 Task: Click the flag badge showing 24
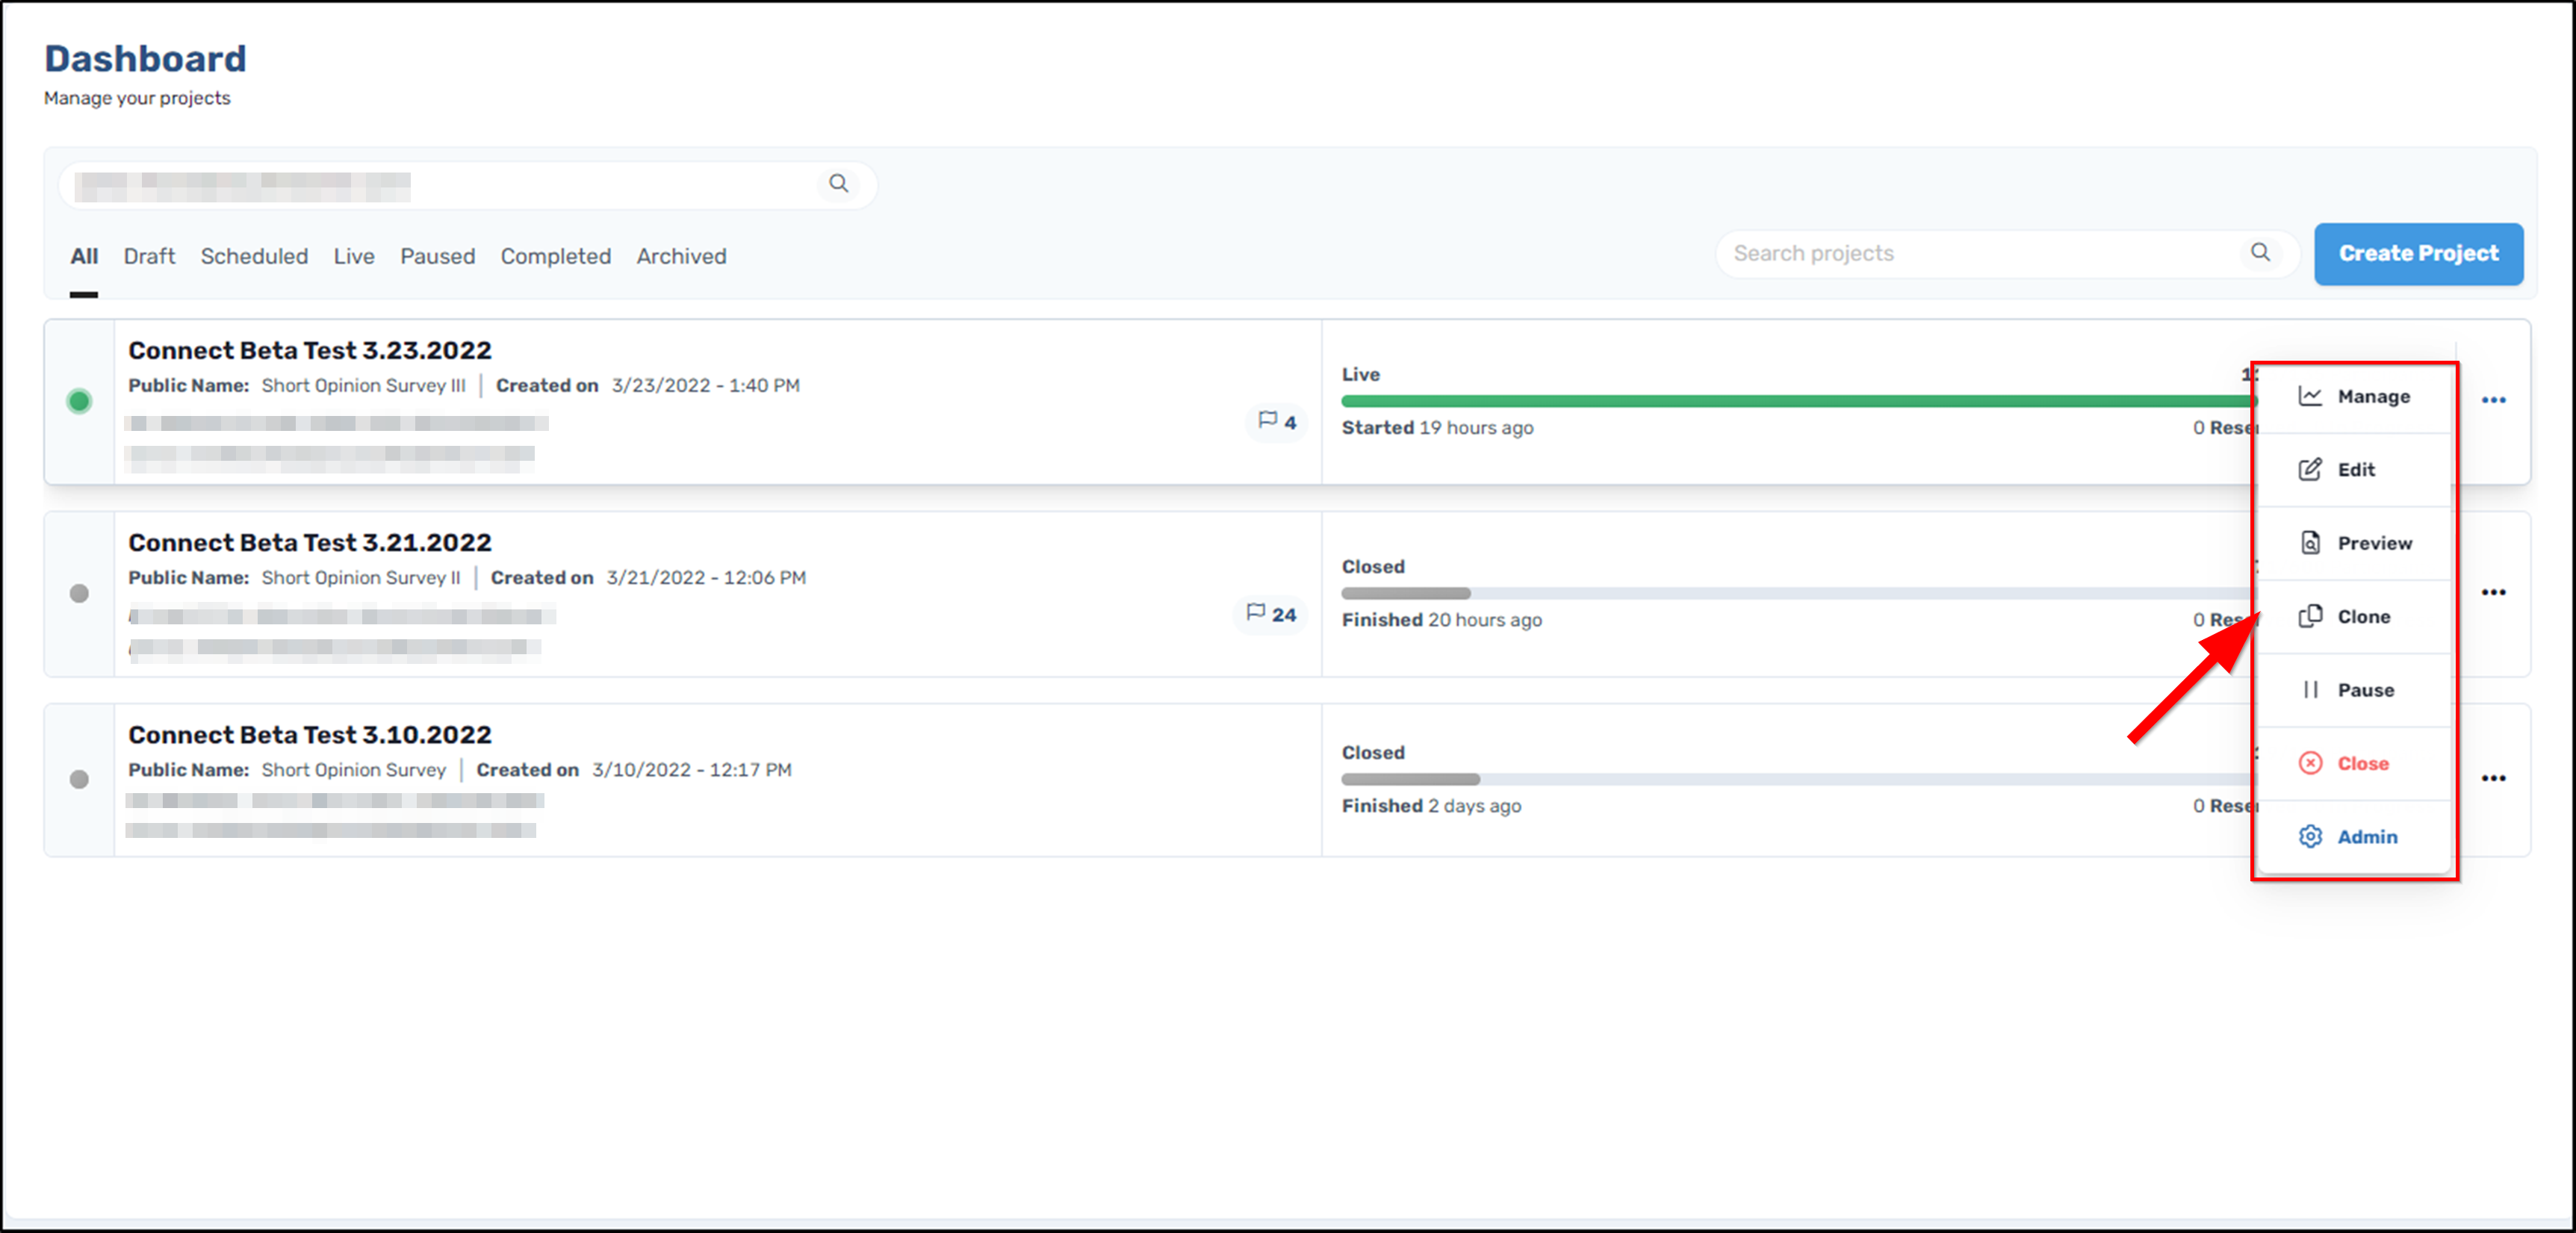coord(1271,614)
